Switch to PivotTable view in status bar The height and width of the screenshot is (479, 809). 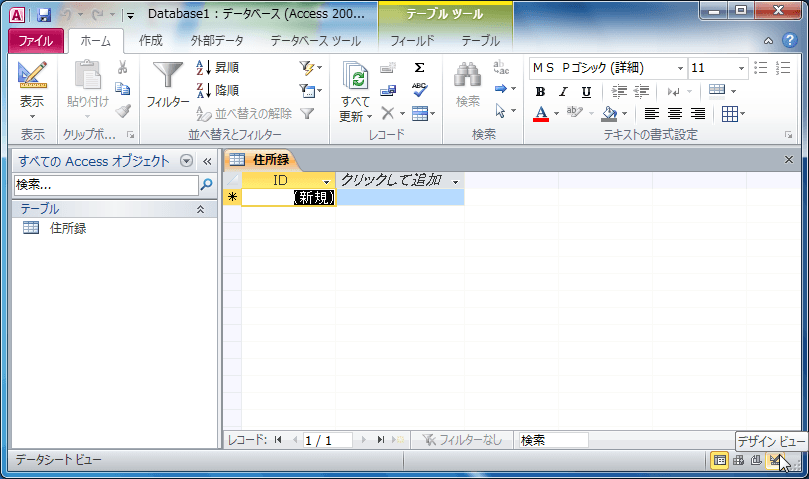tap(738, 460)
